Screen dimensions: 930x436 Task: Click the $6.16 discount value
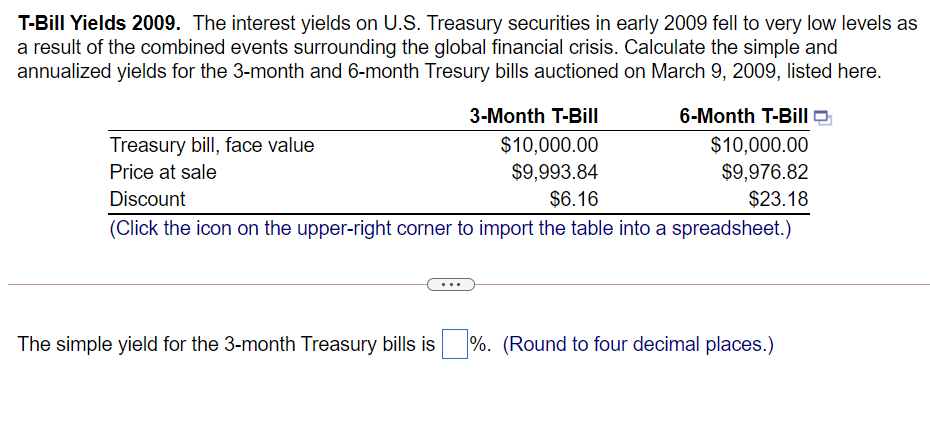(x=574, y=199)
